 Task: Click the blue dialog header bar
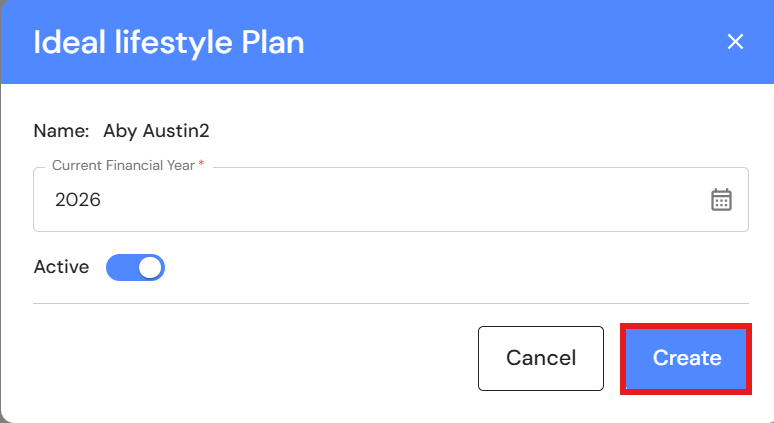click(500, 42)
